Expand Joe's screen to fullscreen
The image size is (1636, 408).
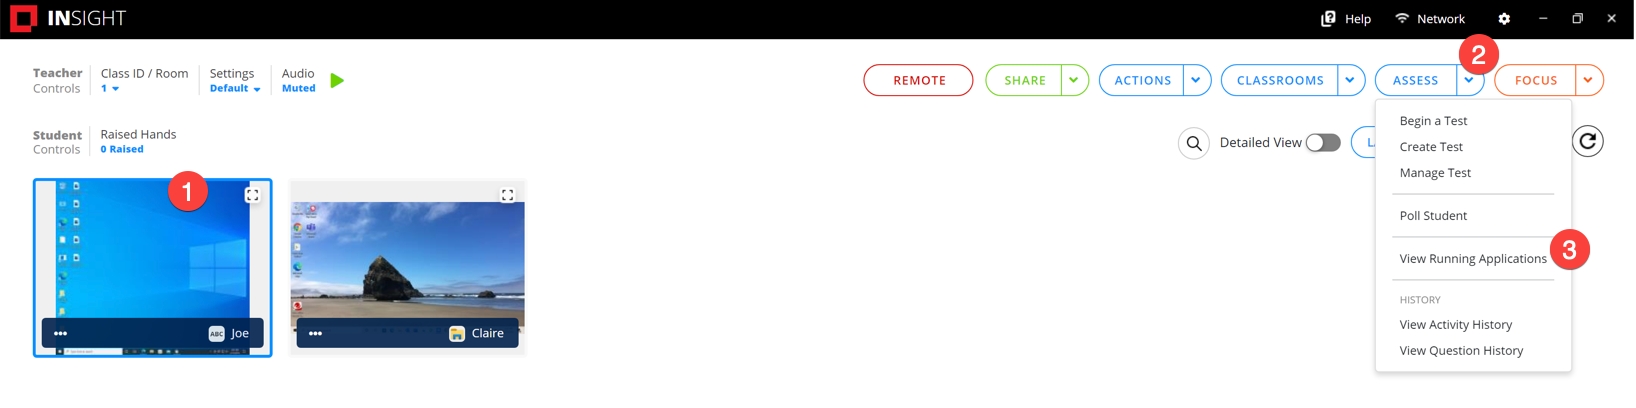click(x=252, y=195)
